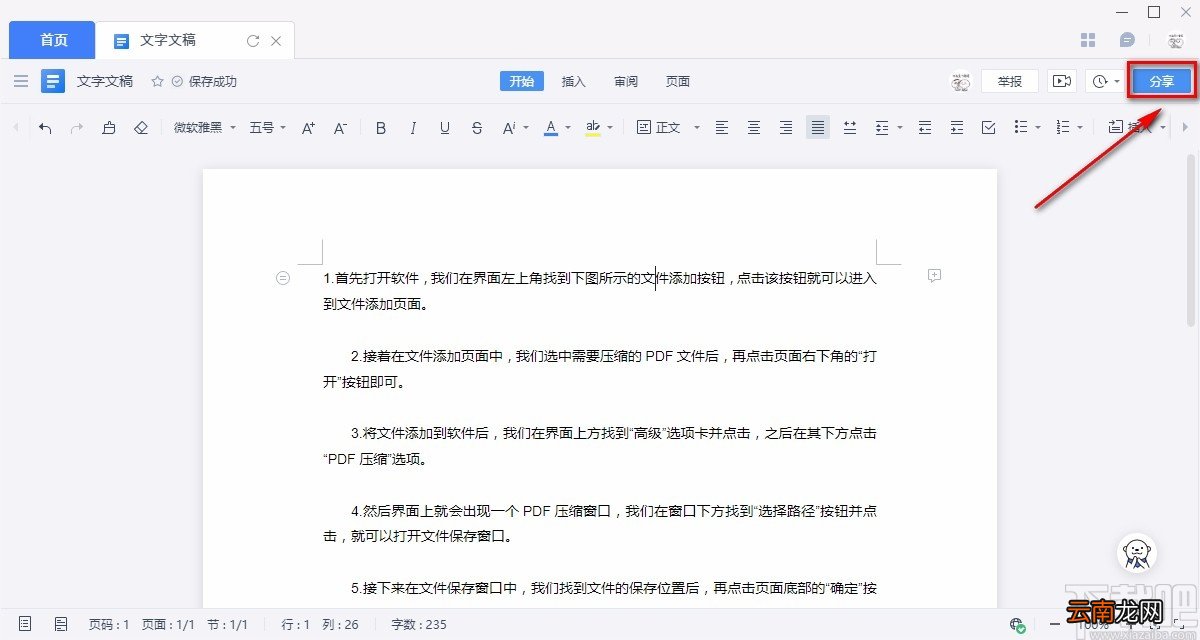Click the 页码: 1 status entry

point(109,624)
